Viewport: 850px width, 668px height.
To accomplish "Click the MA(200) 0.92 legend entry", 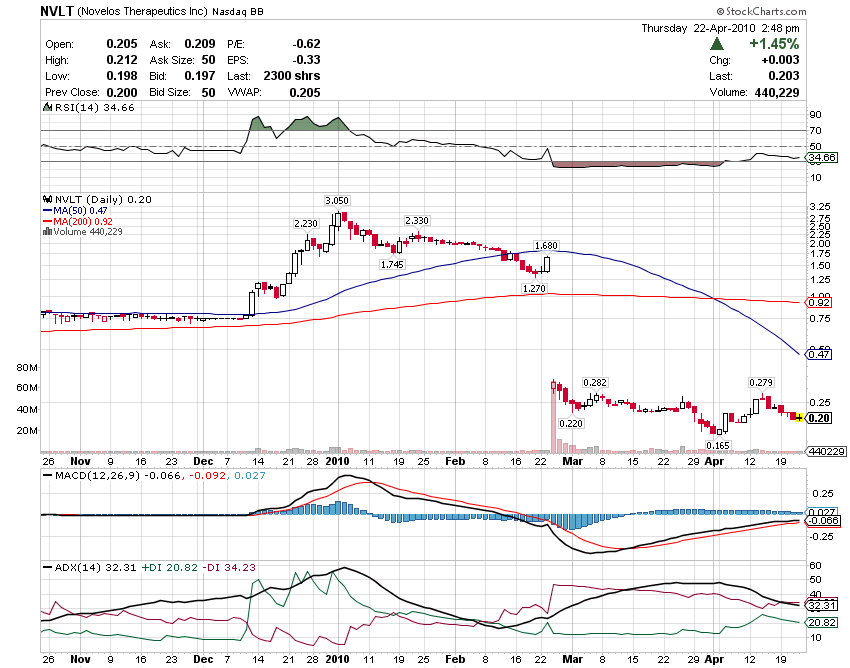I will [78, 221].
